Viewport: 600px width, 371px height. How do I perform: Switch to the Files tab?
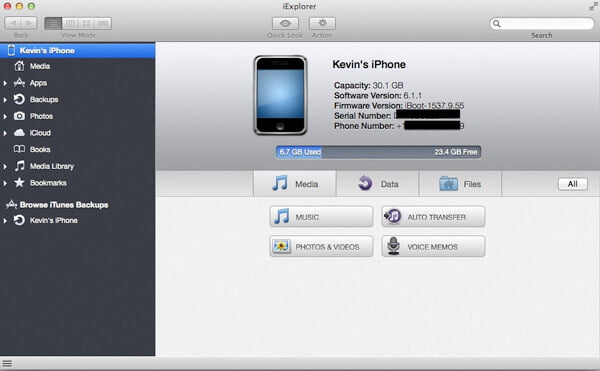pyautogui.click(x=460, y=184)
